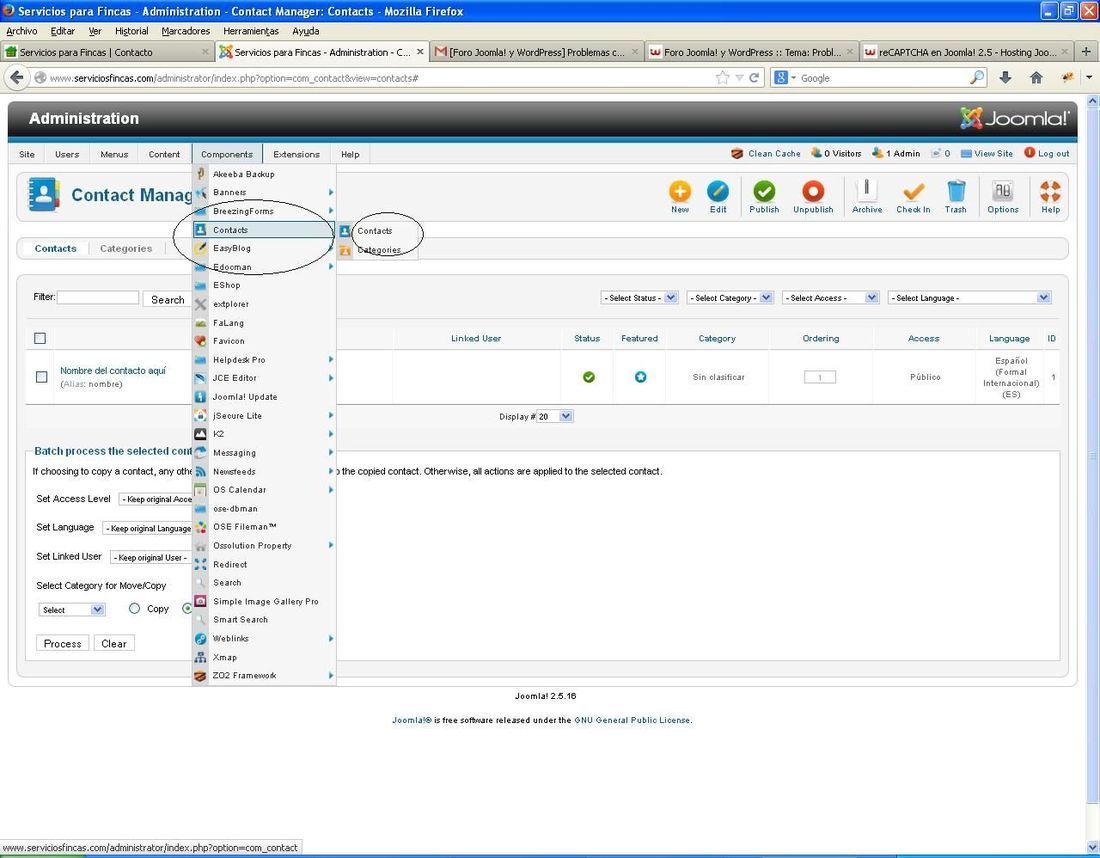Image resolution: width=1100 pixels, height=858 pixels.
Task: Click the Ordering value input box
Action: [819, 377]
